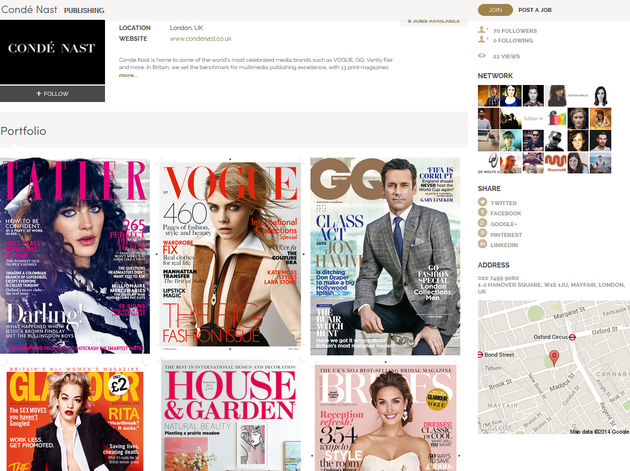Image resolution: width=630 pixels, height=471 pixels.
Task: Click the phone number 020 7499 9080
Action: pos(498,278)
